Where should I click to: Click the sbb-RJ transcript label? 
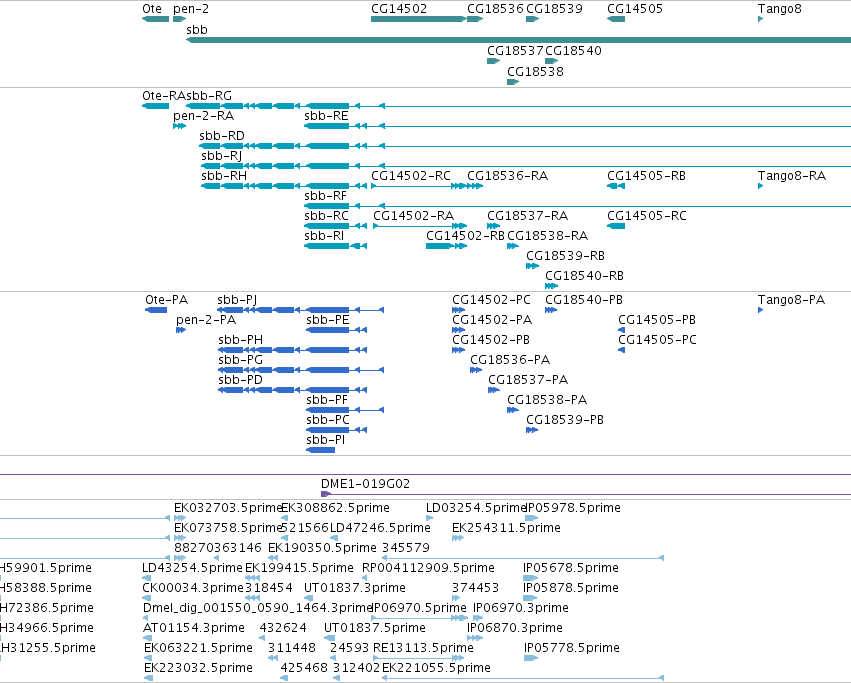(221, 156)
